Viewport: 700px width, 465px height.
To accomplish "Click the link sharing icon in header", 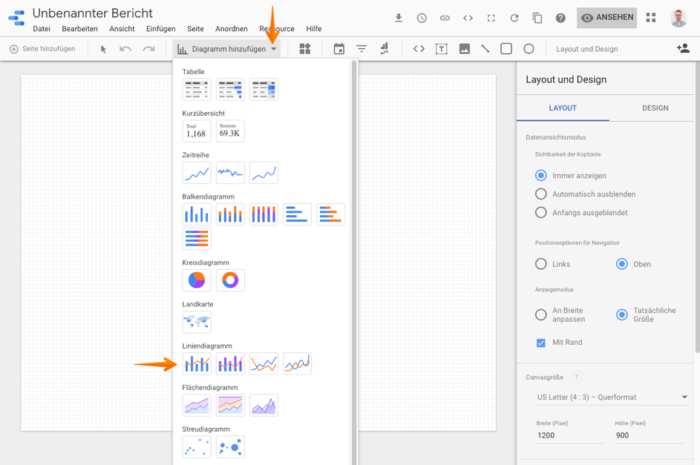I will point(445,18).
